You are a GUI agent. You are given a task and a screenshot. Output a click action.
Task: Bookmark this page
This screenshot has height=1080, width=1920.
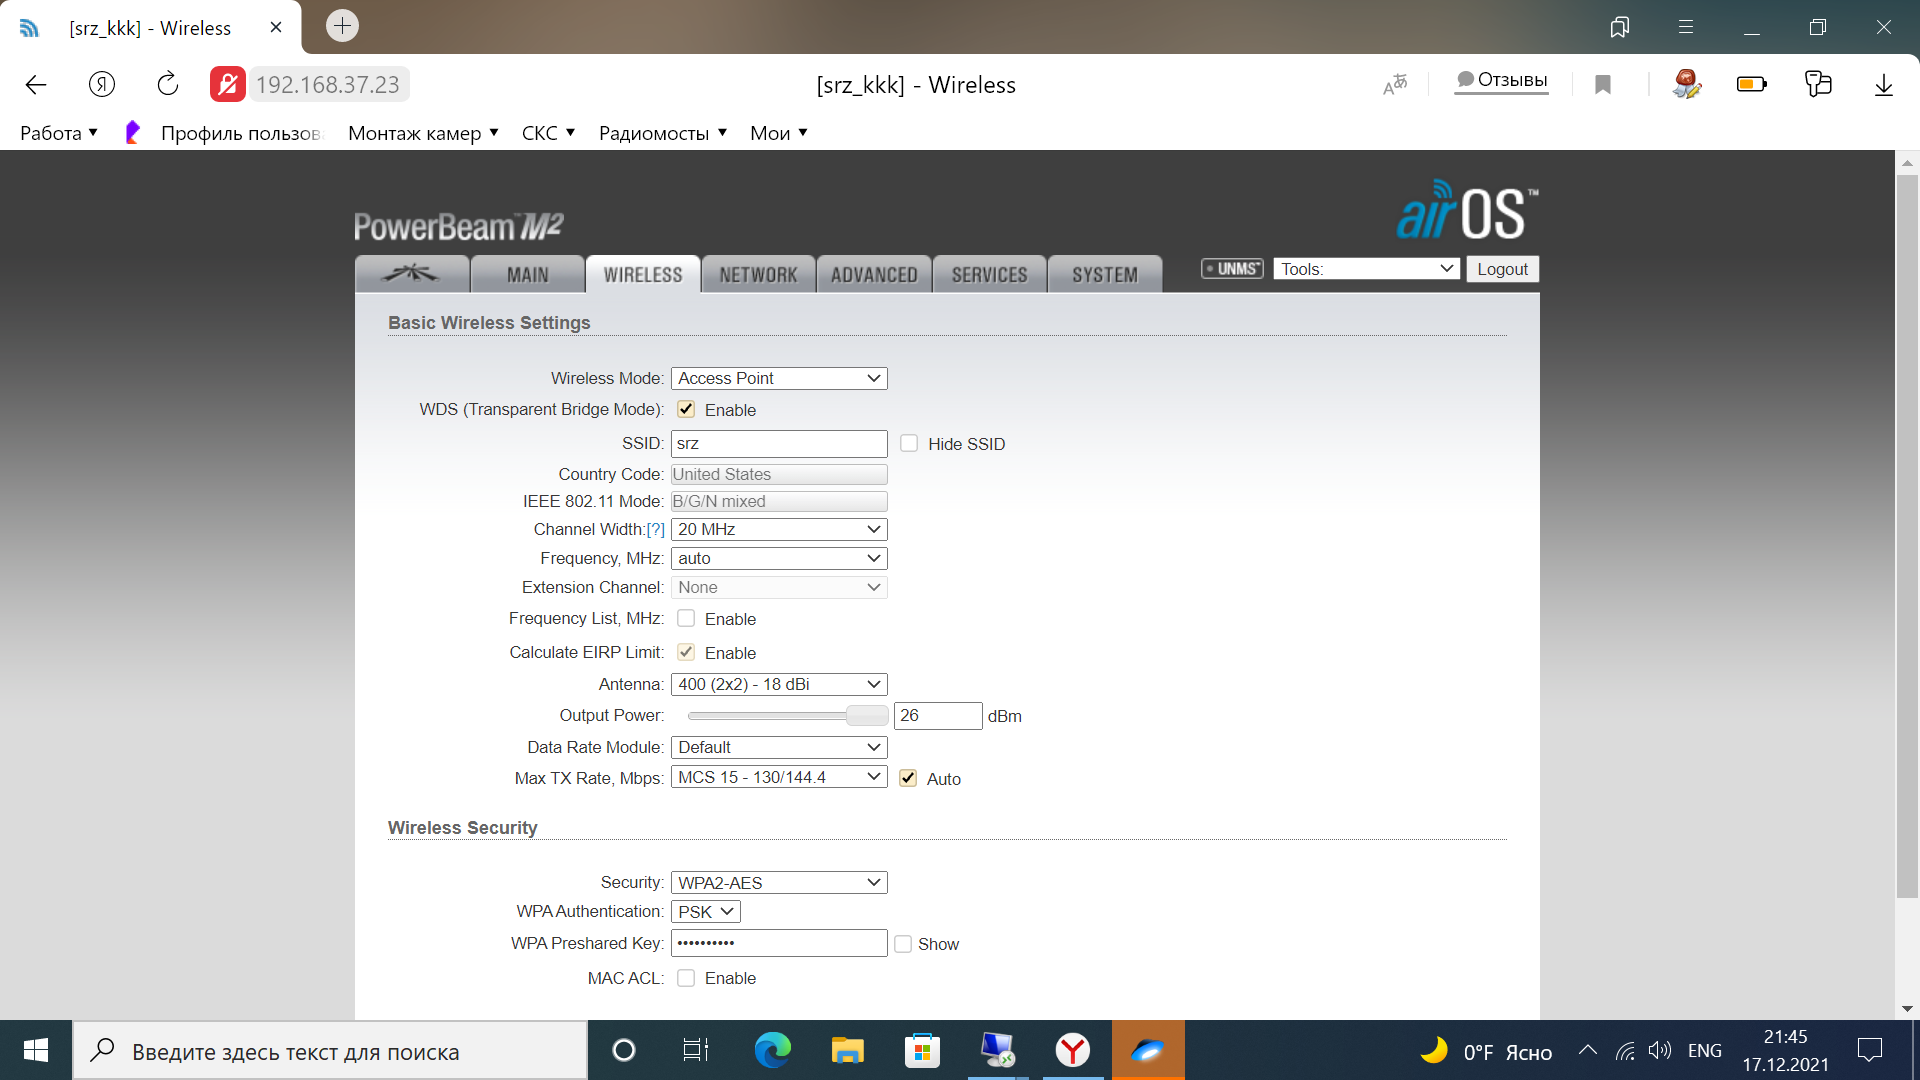coord(1603,85)
